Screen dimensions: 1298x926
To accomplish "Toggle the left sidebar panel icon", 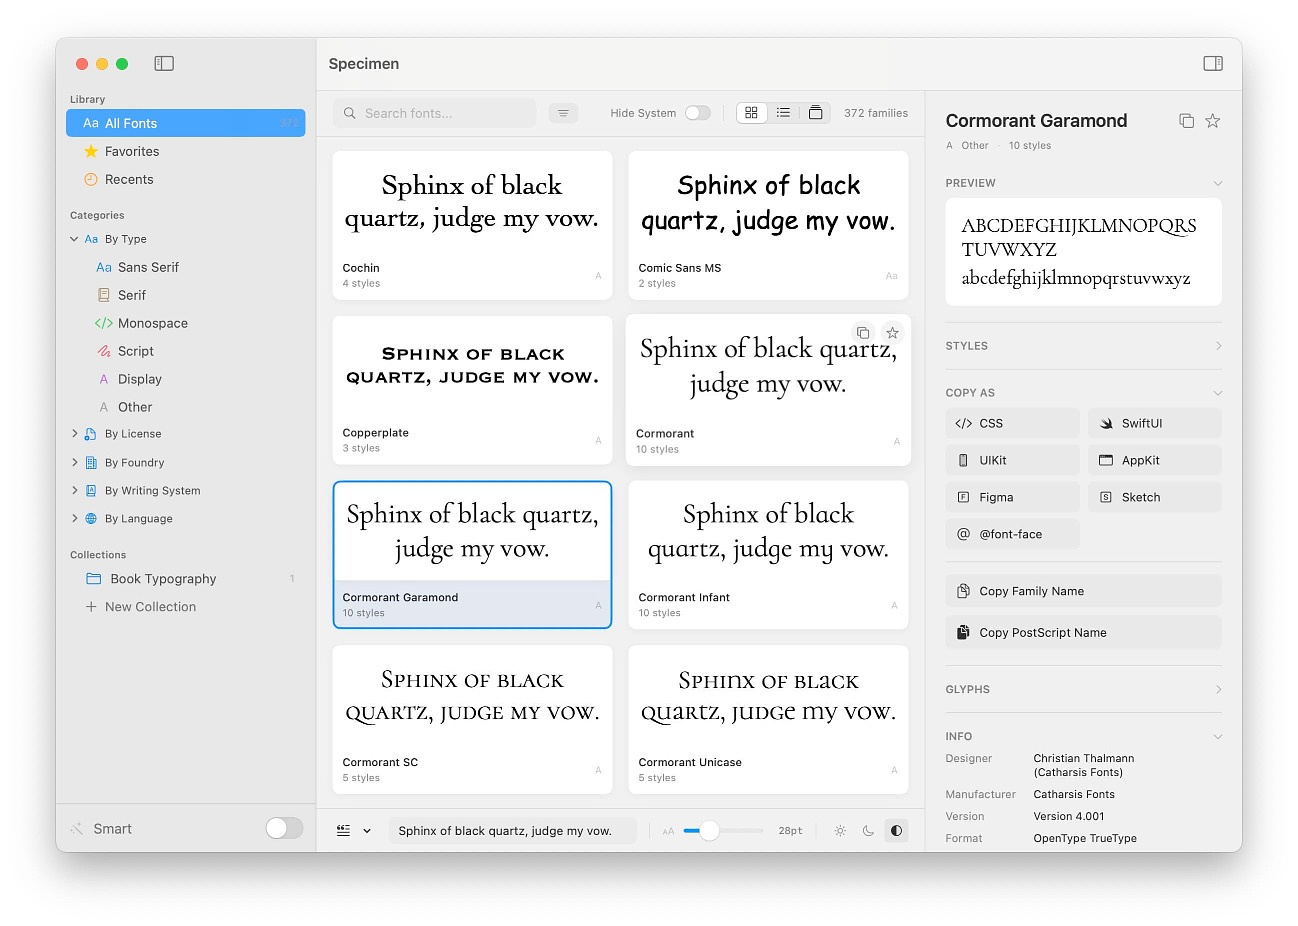I will 164,64.
